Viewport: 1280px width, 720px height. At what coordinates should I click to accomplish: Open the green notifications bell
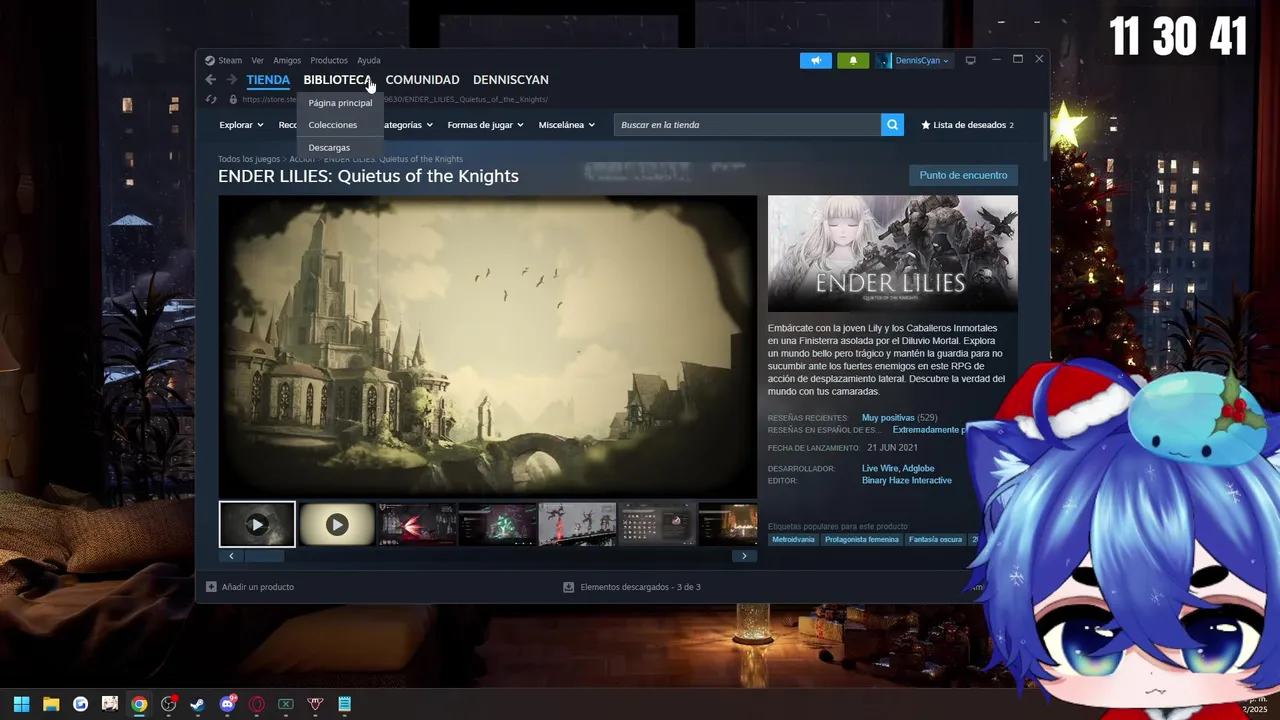tap(853, 60)
